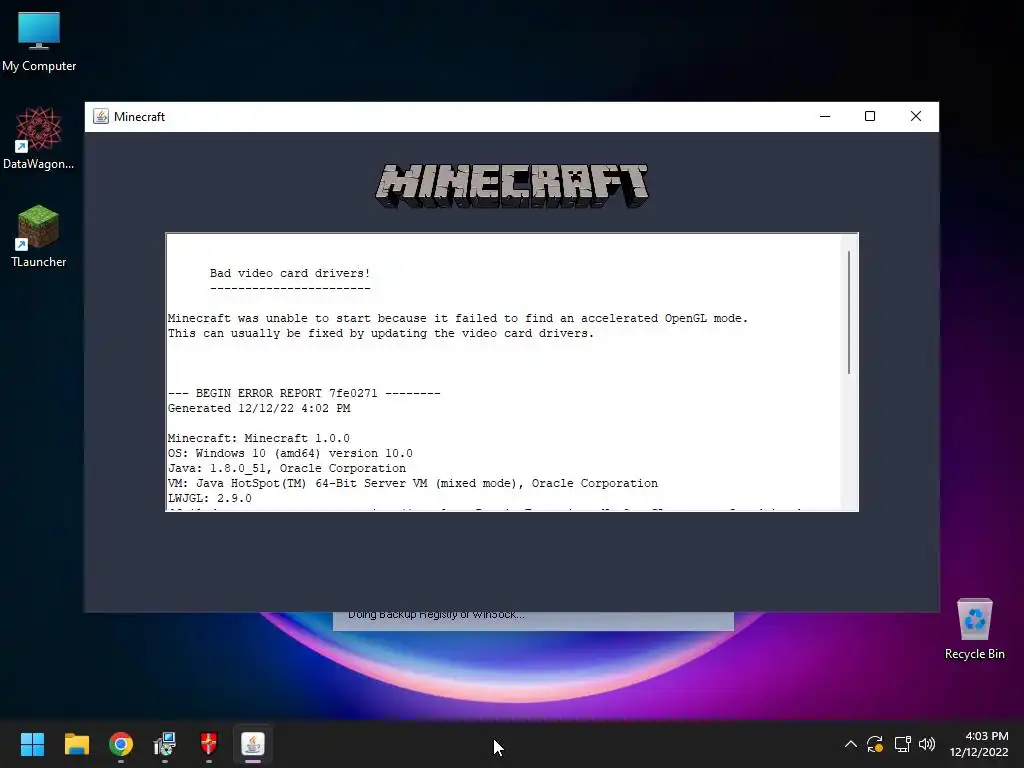Maximize the Minecraft window
Viewport: 1024px width, 768px height.
click(x=870, y=116)
